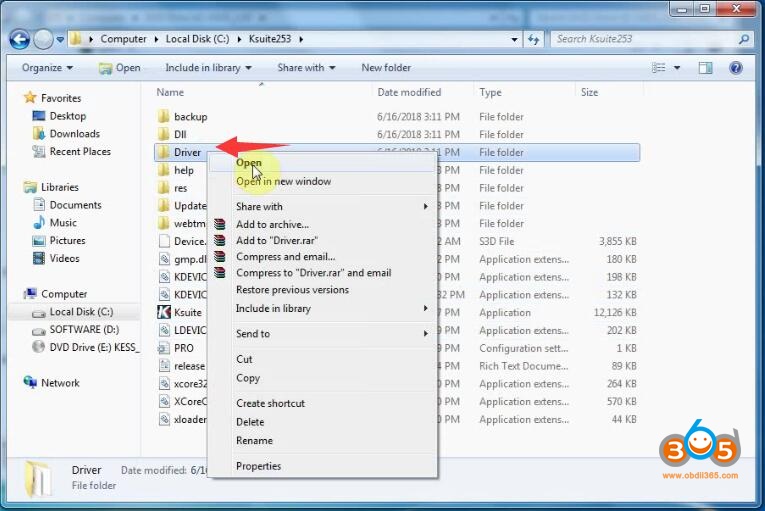Sort by the Name column header
The height and width of the screenshot is (511, 765).
tap(170, 92)
